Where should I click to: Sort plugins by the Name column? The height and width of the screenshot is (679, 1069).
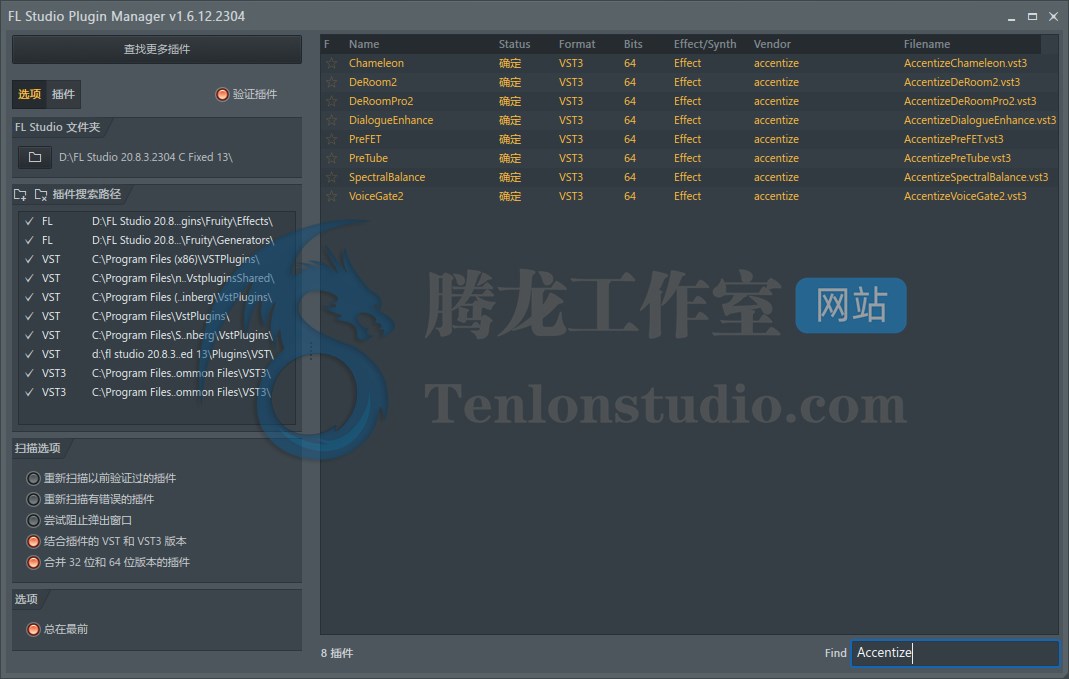pyautogui.click(x=364, y=44)
